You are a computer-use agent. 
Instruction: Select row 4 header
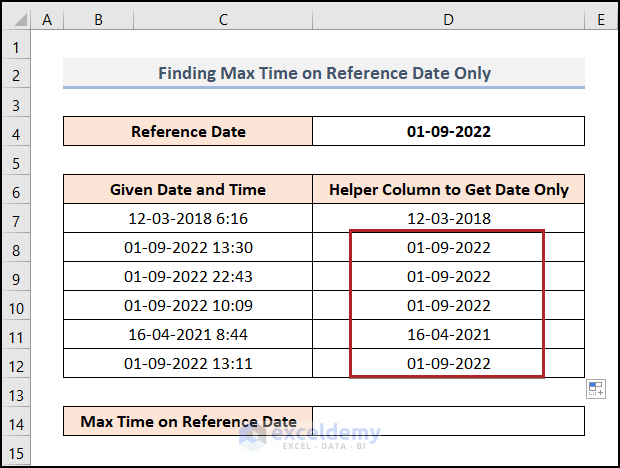tap(19, 132)
